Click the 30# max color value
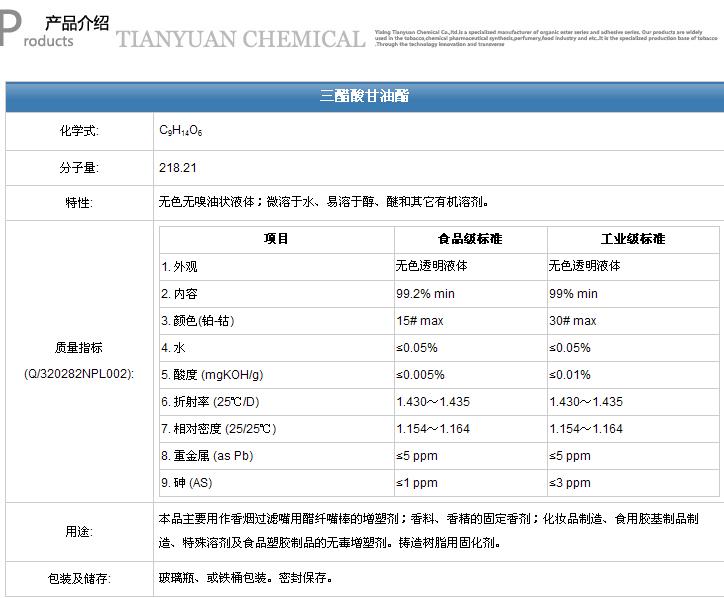This screenshot has height=598, width=724. click(572, 321)
